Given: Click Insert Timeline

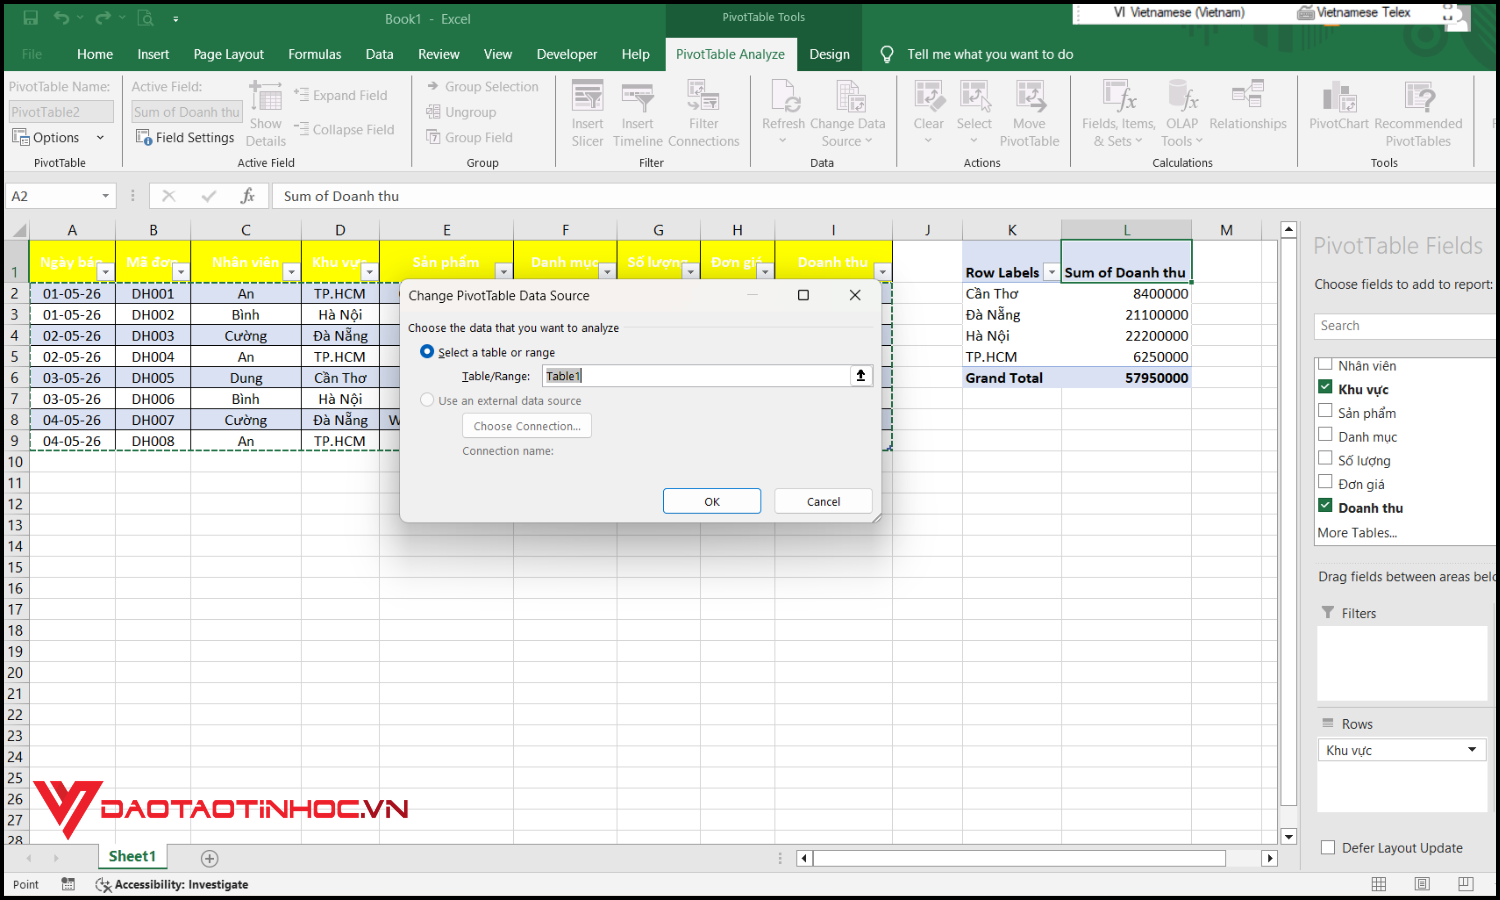Looking at the screenshot, I should pyautogui.click(x=638, y=114).
